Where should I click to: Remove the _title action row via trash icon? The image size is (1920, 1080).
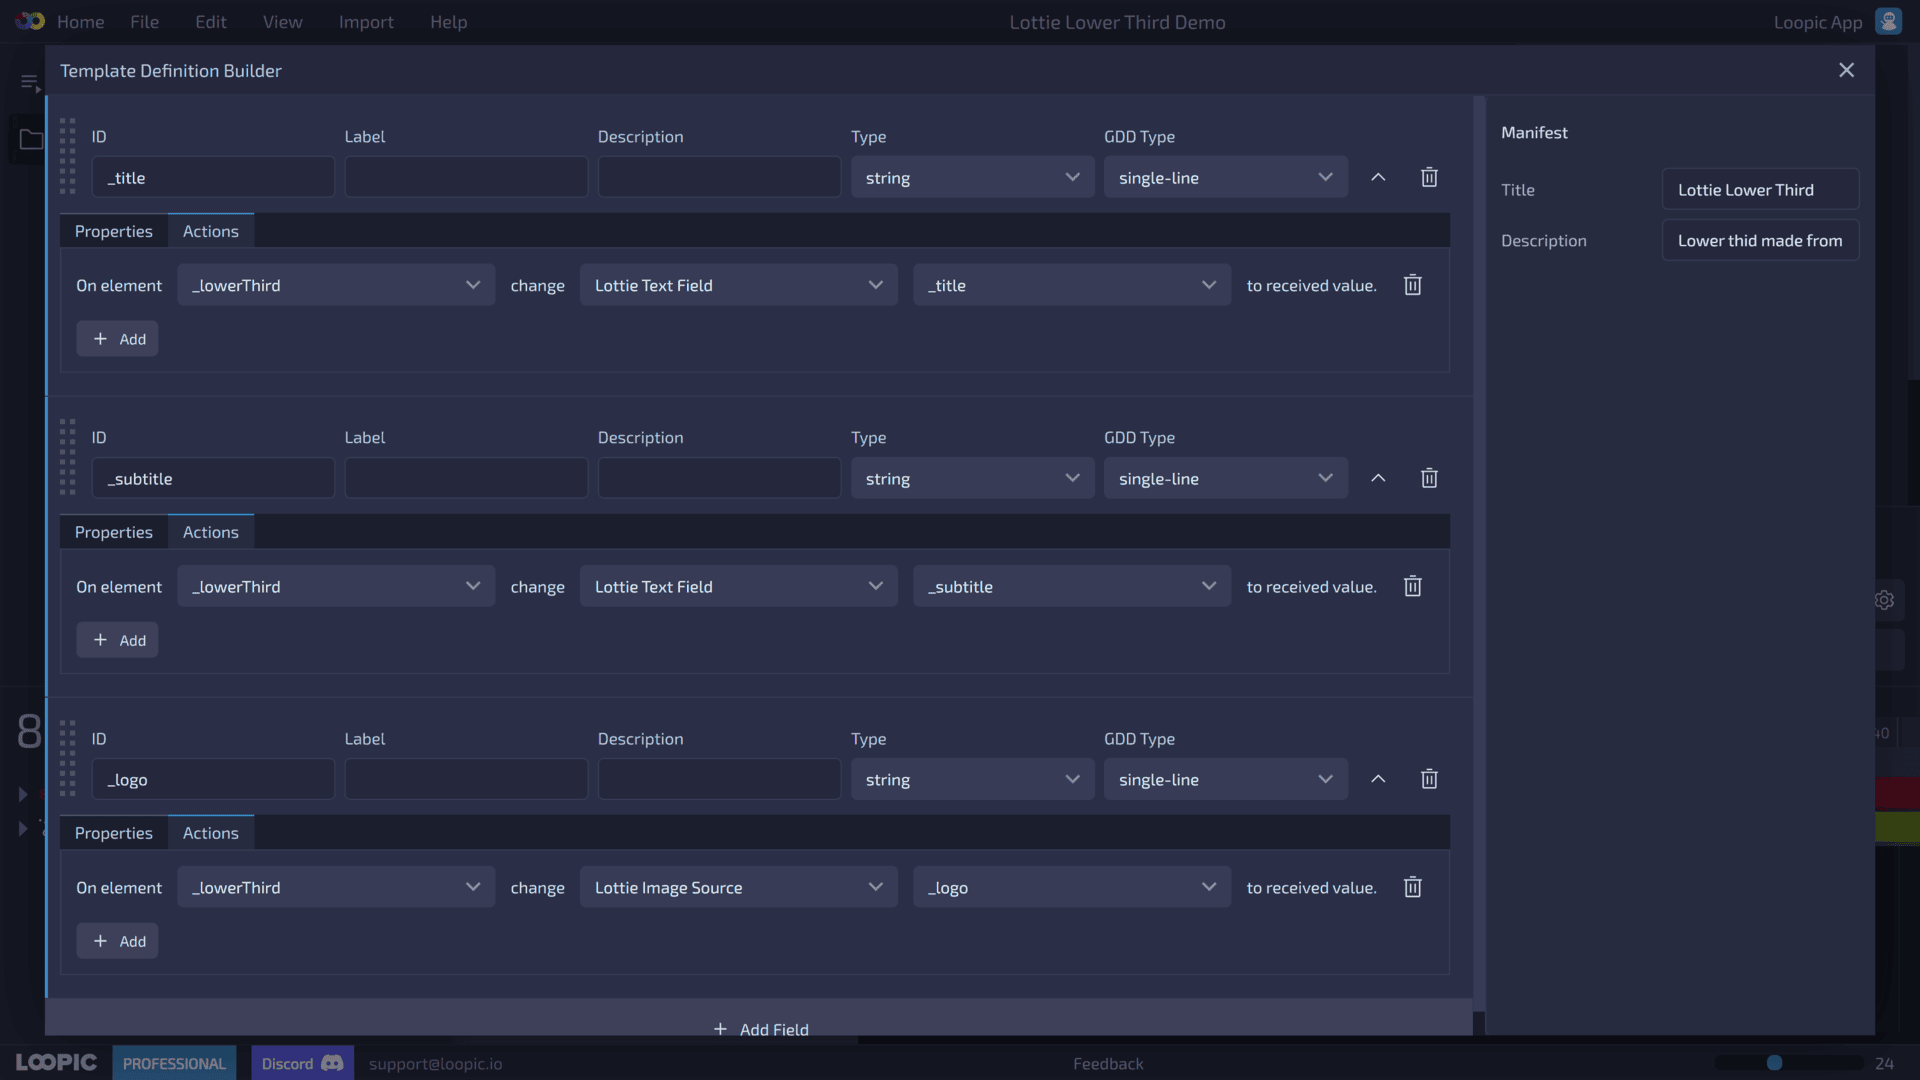pos(1412,285)
